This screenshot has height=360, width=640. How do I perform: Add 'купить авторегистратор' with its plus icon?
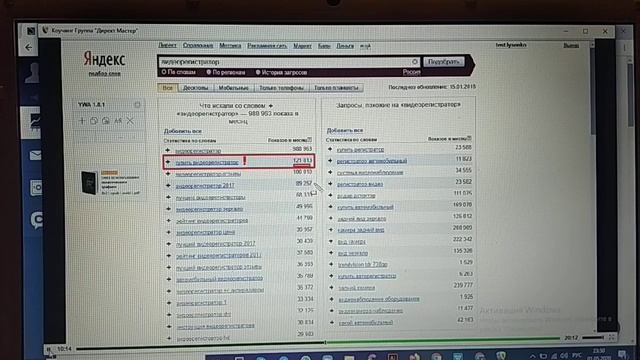click(x=331, y=276)
